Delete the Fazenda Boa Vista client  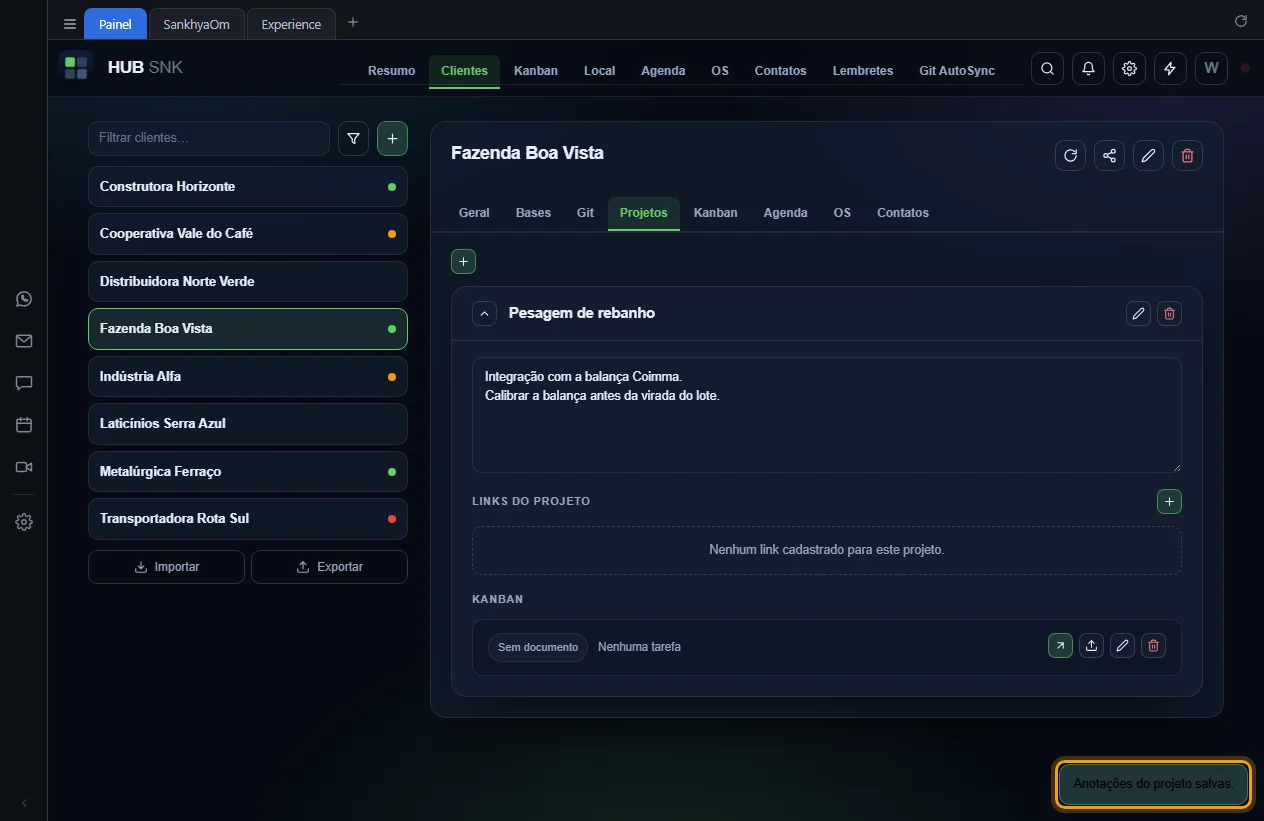1187,155
